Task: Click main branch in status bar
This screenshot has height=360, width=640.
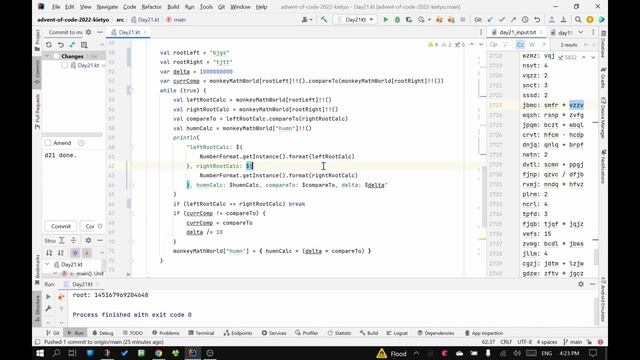Action: (572, 342)
